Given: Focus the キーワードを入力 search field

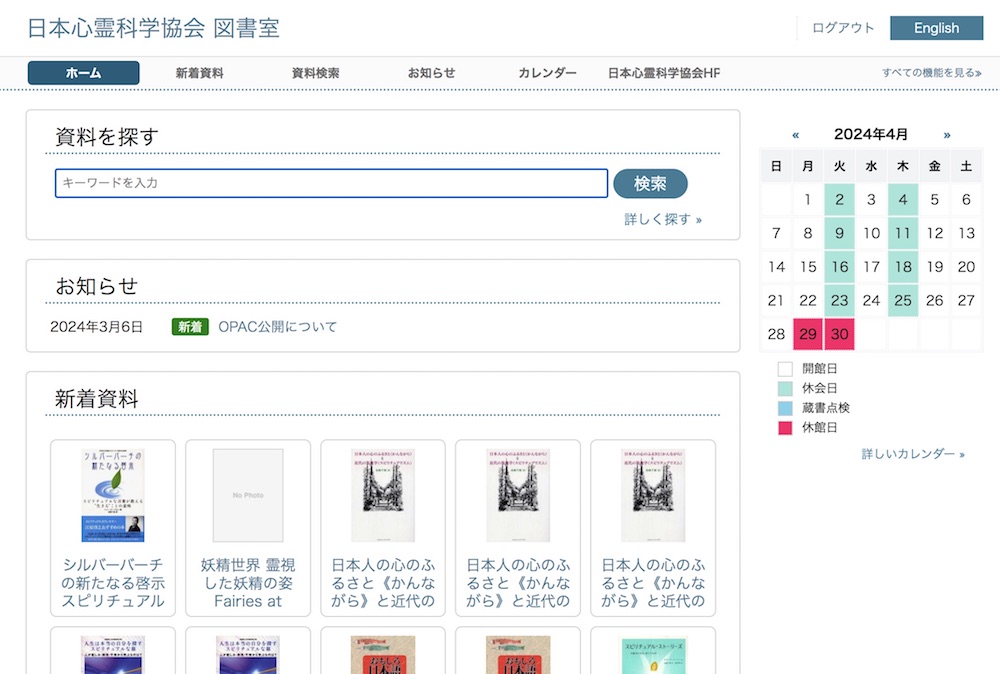Looking at the screenshot, I should click(331, 183).
